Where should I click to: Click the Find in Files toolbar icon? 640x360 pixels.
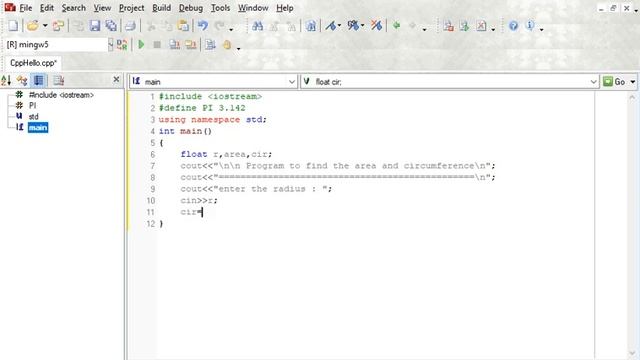click(311, 26)
